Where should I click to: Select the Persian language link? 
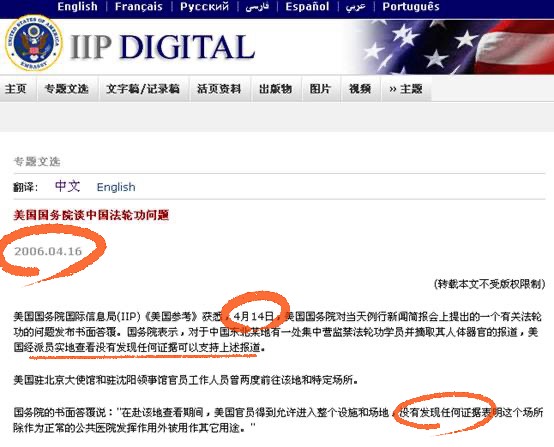pos(257,7)
